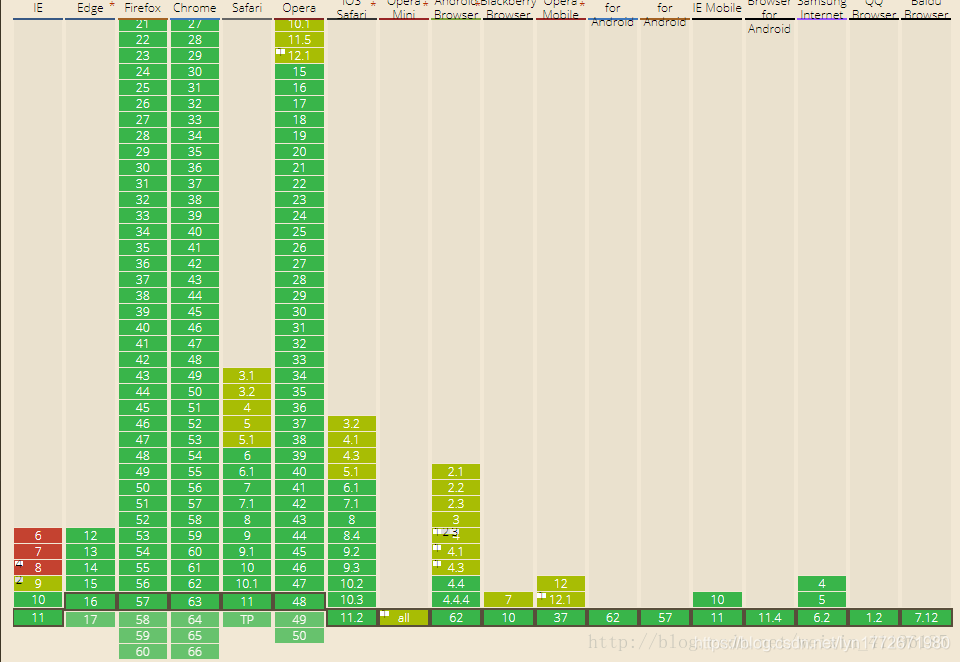
Task: Click the 11.4 current version cell
Action: pyautogui.click(x=770, y=617)
